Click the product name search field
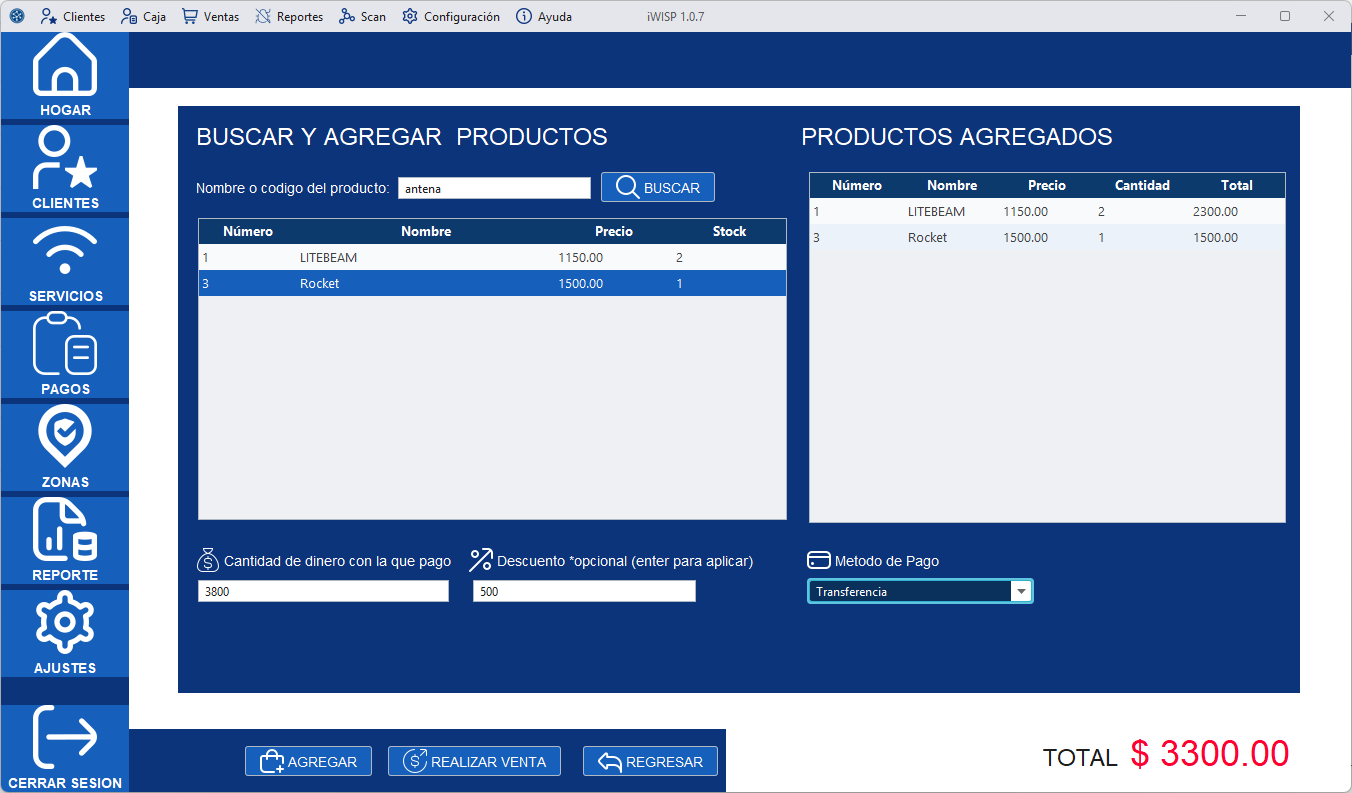Screen dimensions: 1352x793 [494, 188]
